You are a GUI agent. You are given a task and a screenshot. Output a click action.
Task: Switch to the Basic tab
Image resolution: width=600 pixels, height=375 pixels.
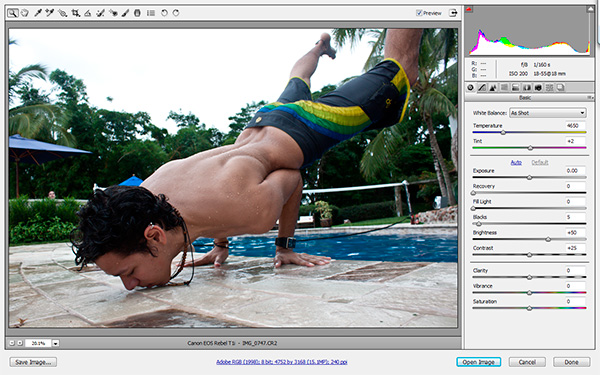tap(470, 88)
